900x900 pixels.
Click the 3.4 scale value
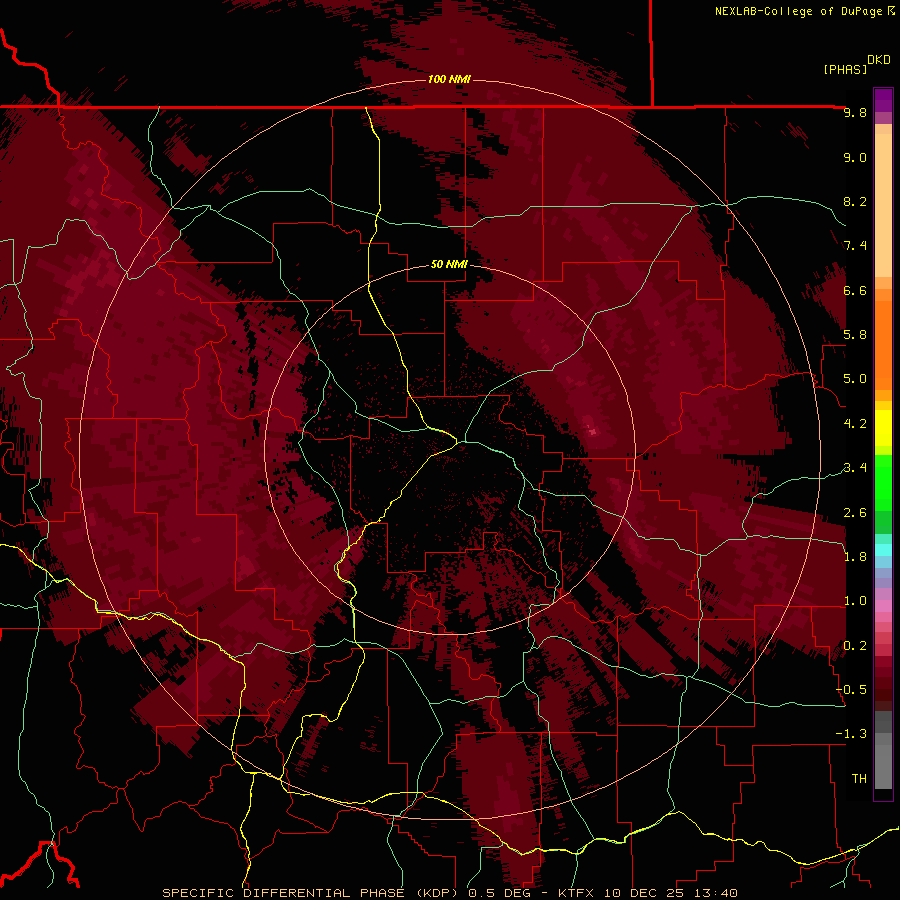[855, 468]
